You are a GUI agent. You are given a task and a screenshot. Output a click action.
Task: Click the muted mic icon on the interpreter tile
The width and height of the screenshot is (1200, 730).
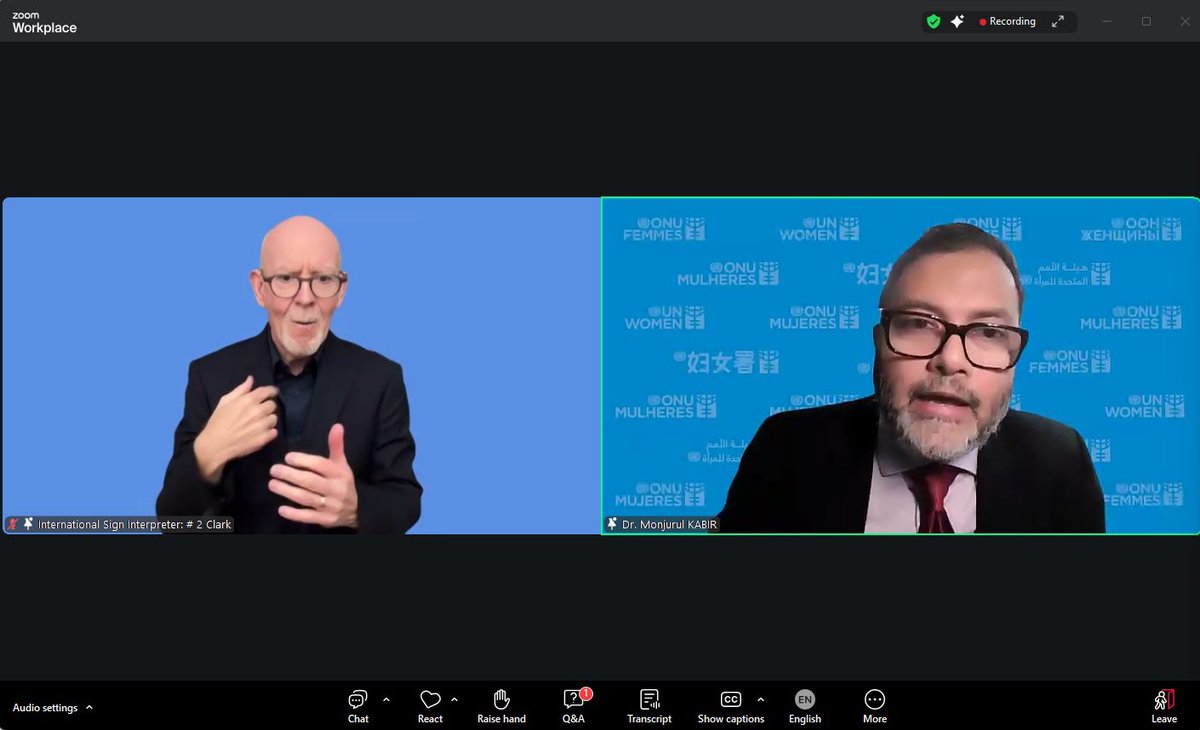point(13,524)
